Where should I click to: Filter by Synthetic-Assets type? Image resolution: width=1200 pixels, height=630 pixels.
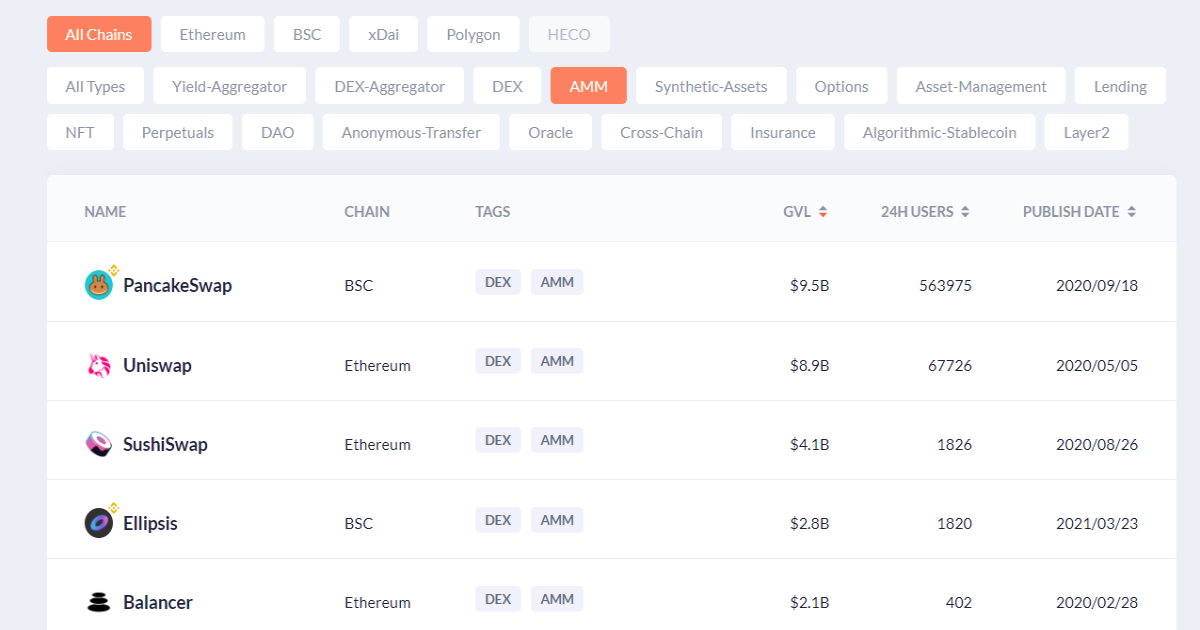point(711,86)
